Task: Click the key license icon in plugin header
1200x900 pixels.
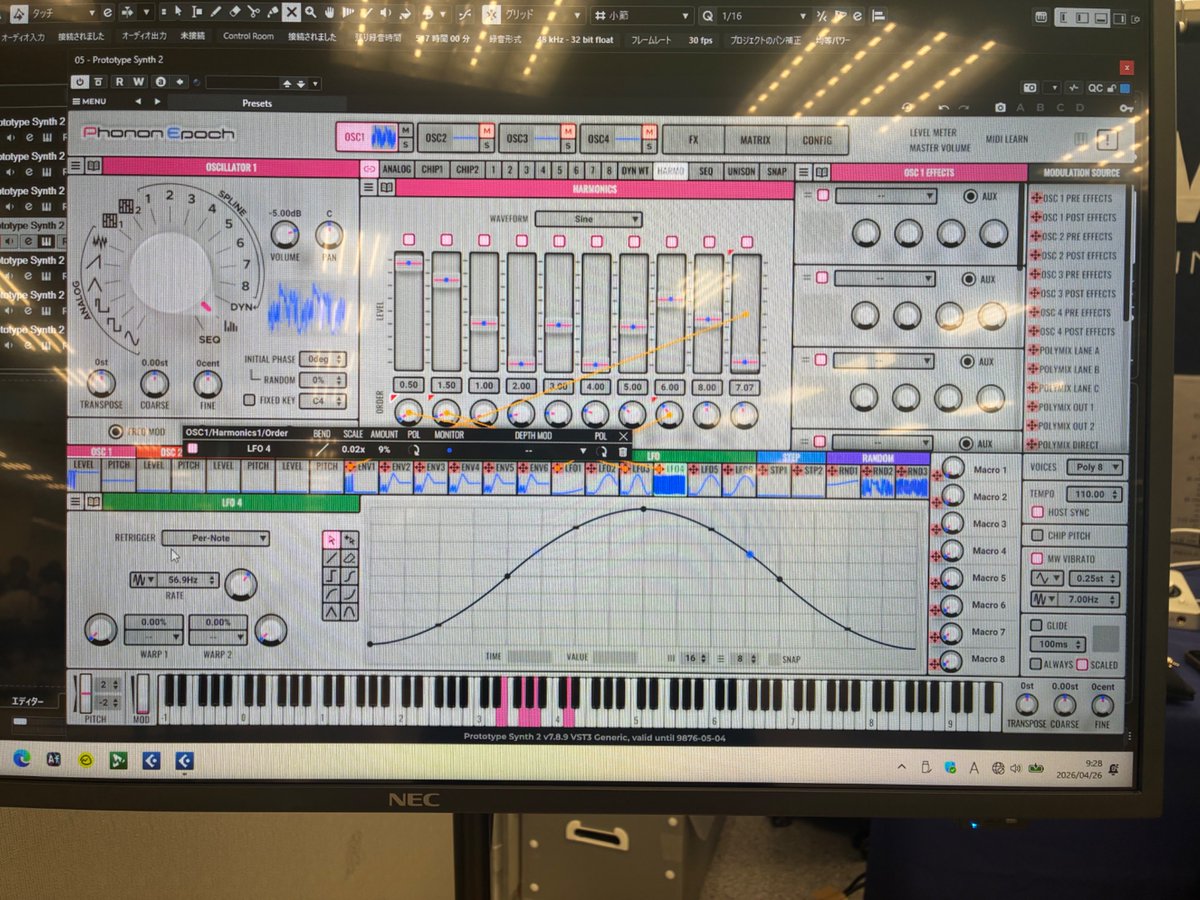Action: tap(1127, 109)
